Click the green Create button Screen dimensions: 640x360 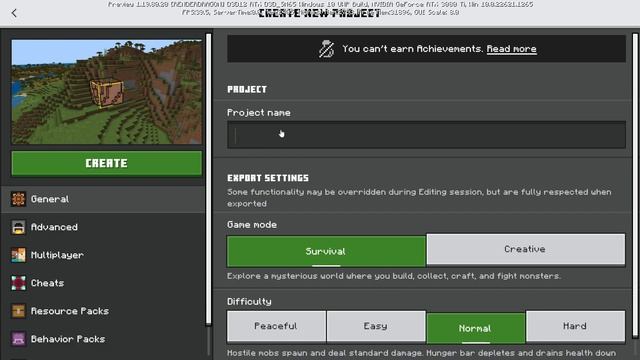point(107,163)
